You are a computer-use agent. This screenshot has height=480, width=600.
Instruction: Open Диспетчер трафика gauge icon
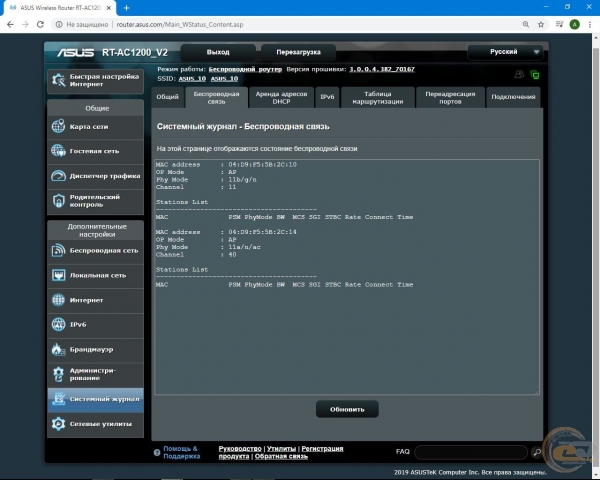click(x=58, y=176)
